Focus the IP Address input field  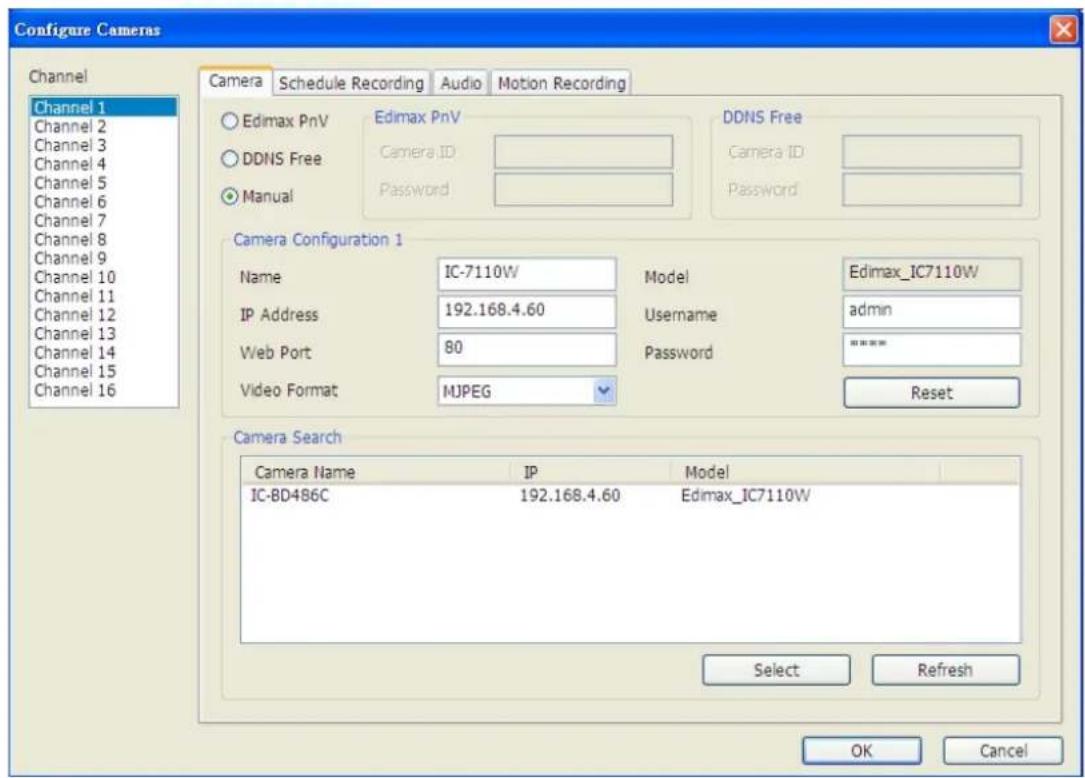[x=527, y=311]
